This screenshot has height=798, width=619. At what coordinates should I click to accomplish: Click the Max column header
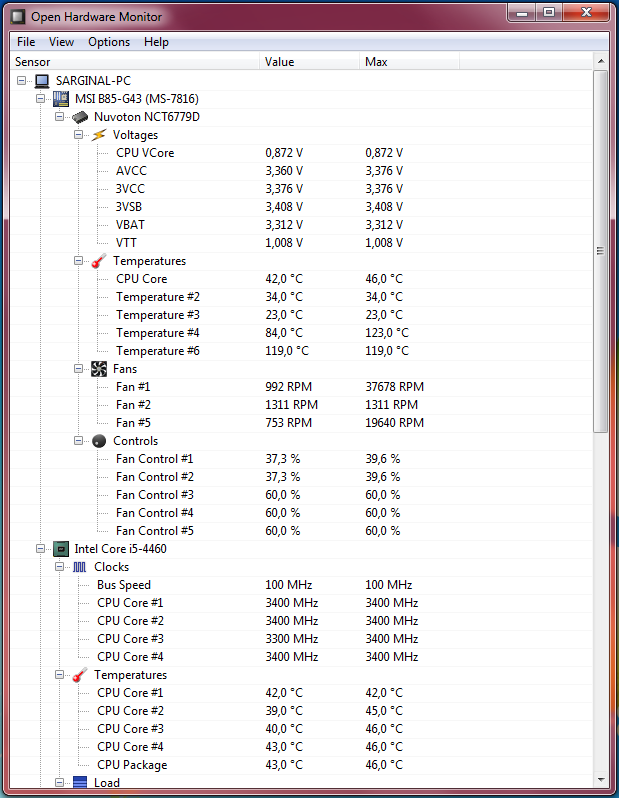tap(409, 62)
